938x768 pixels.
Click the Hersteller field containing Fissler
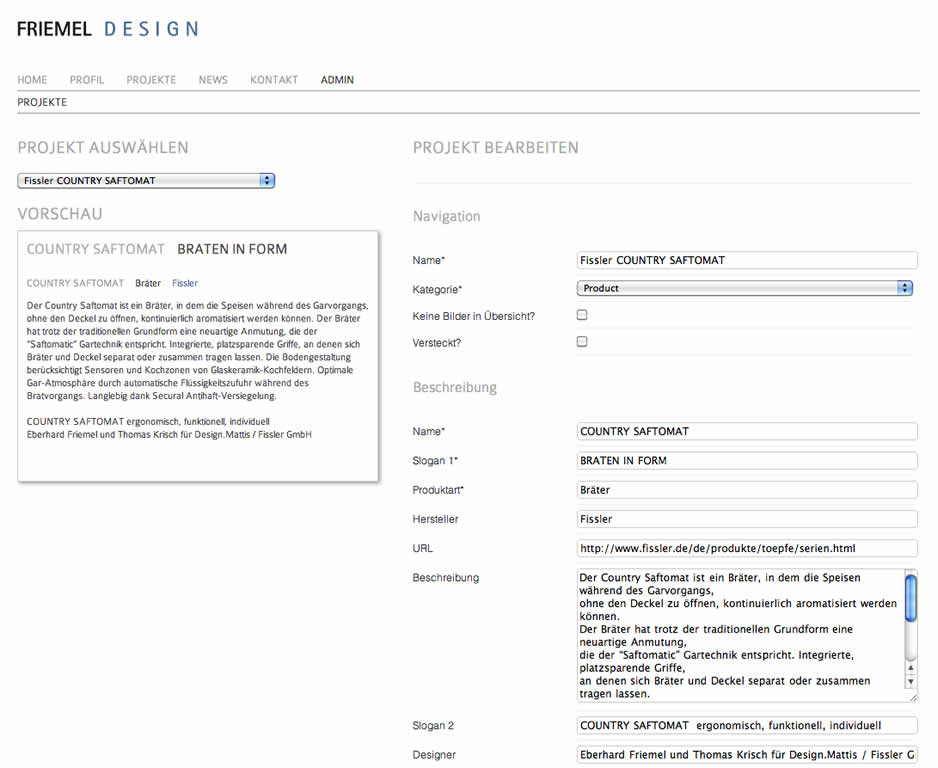[747, 519]
